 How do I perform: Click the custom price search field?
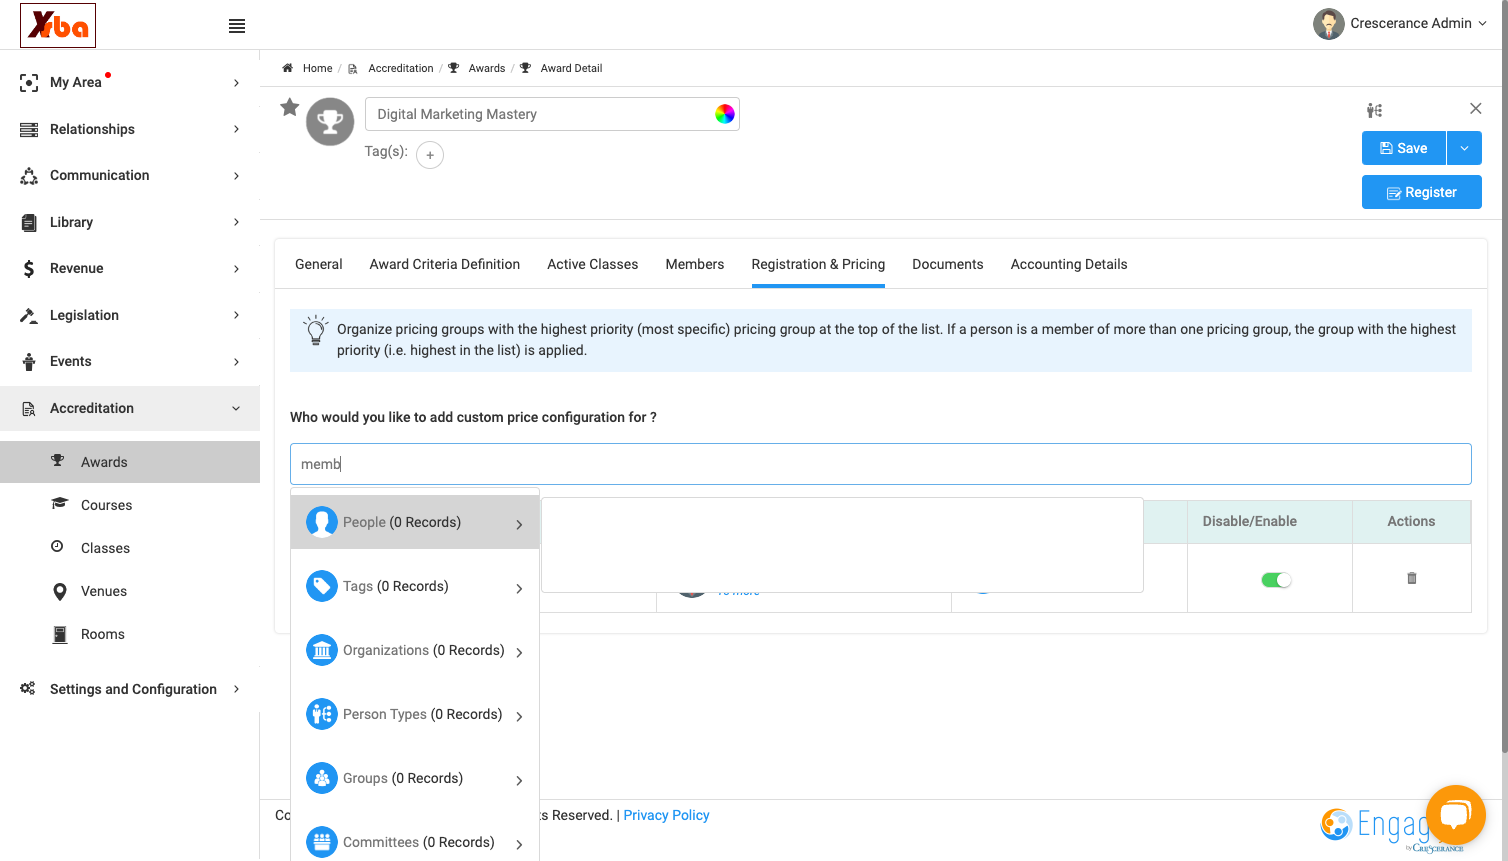click(x=881, y=464)
